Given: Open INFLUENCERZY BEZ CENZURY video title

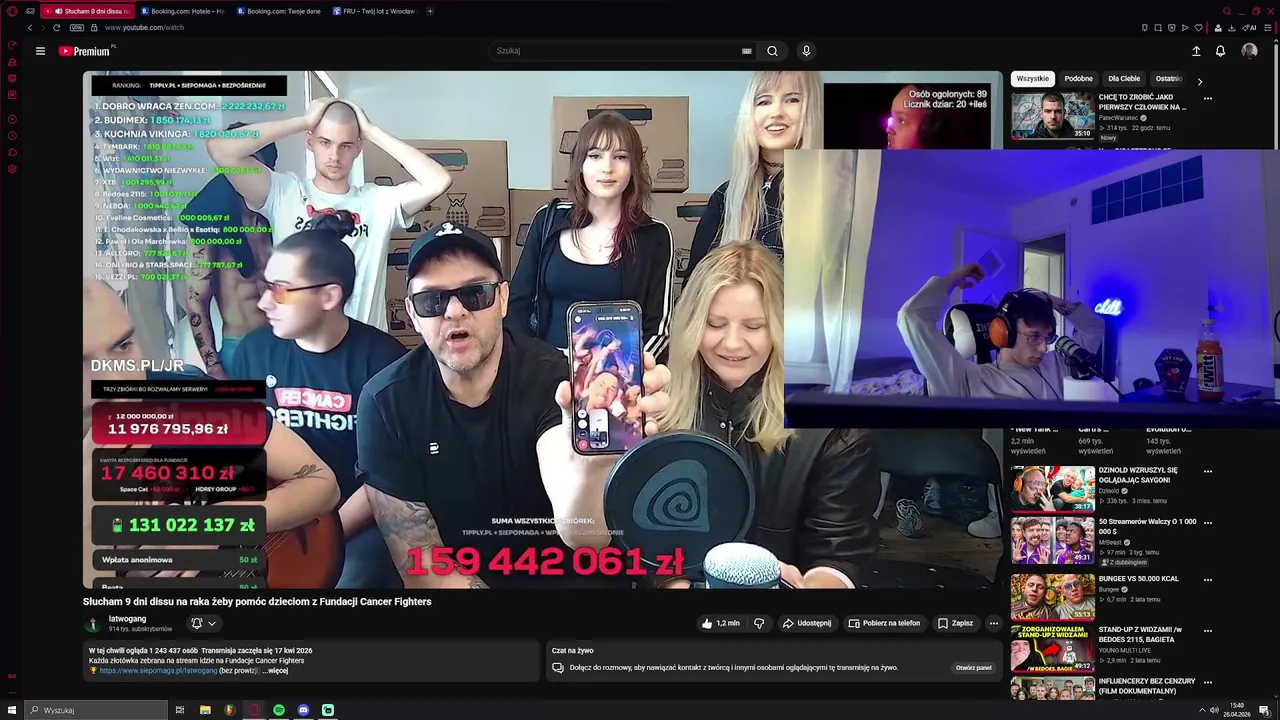Looking at the screenshot, I should [1147, 686].
